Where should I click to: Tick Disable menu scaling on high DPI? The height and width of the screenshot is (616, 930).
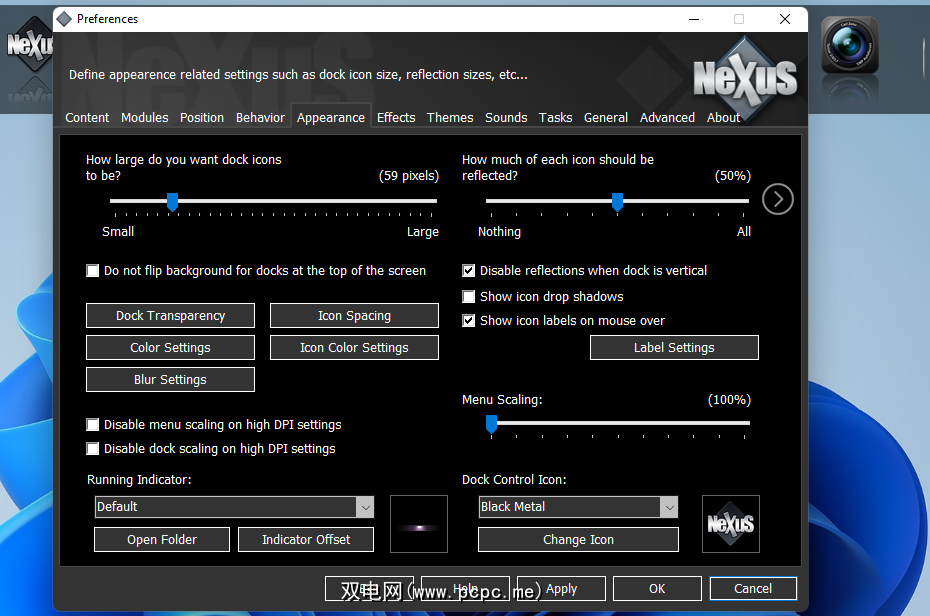click(93, 425)
